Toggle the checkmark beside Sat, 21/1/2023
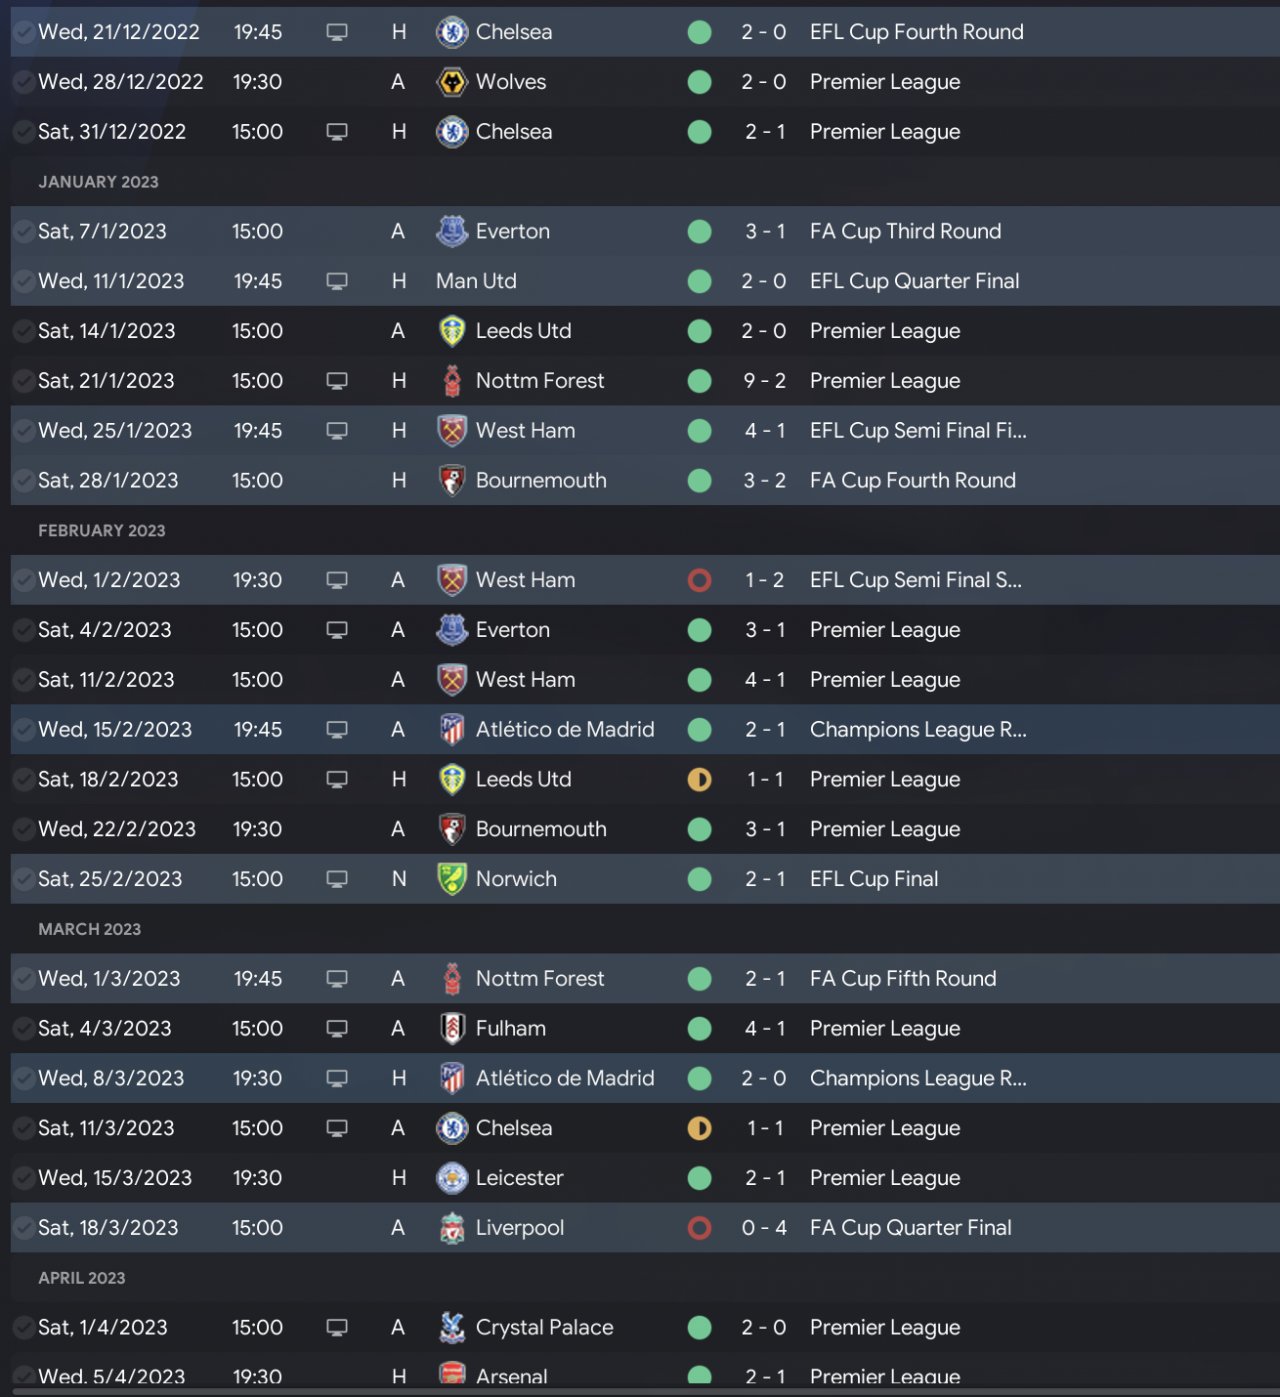This screenshot has height=1397, width=1280. [23, 381]
